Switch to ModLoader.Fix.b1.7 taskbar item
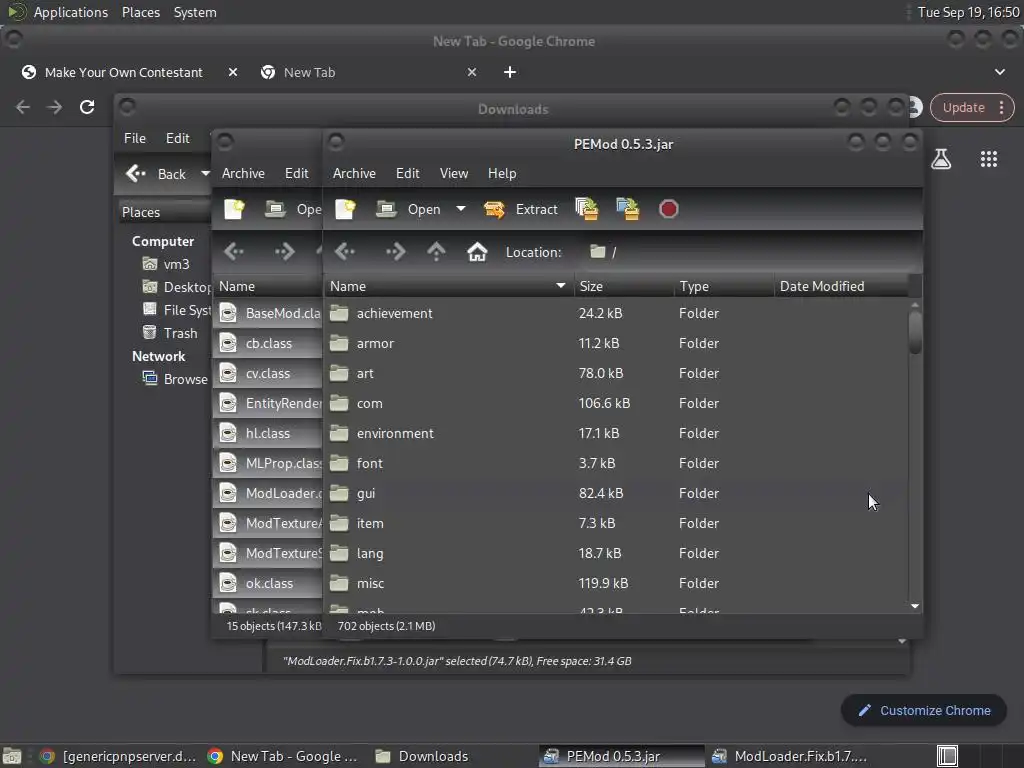This screenshot has width=1024, height=768. click(x=789, y=756)
